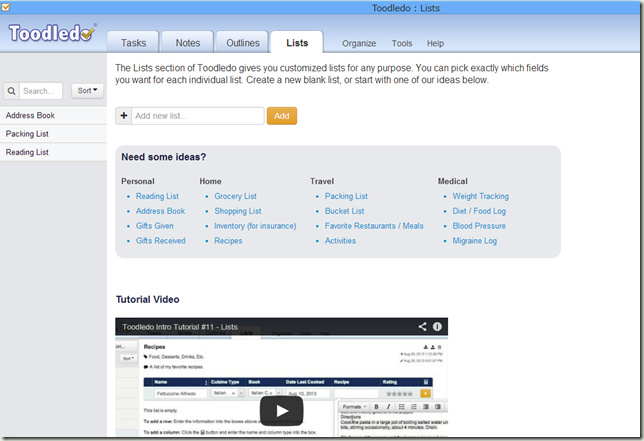644x441 pixels.
Task: Click the Tutorial Video heading
Action: (x=147, y=299)
